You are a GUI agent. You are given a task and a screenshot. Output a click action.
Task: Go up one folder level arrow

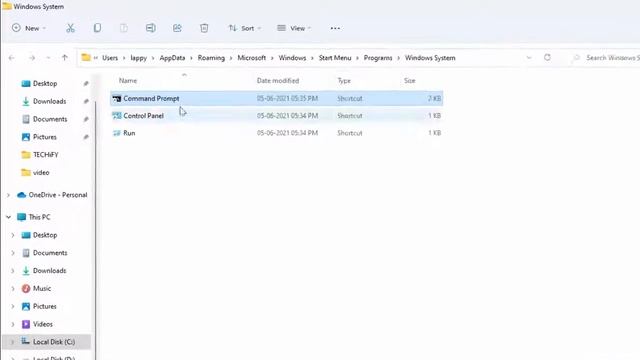64,58
